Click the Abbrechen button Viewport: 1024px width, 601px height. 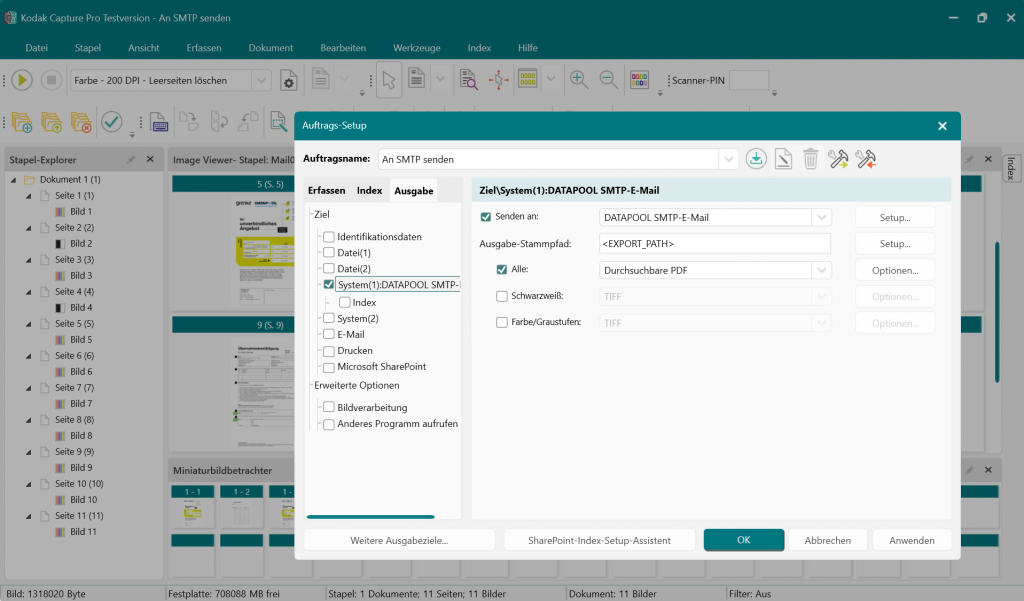coord(827,540)
